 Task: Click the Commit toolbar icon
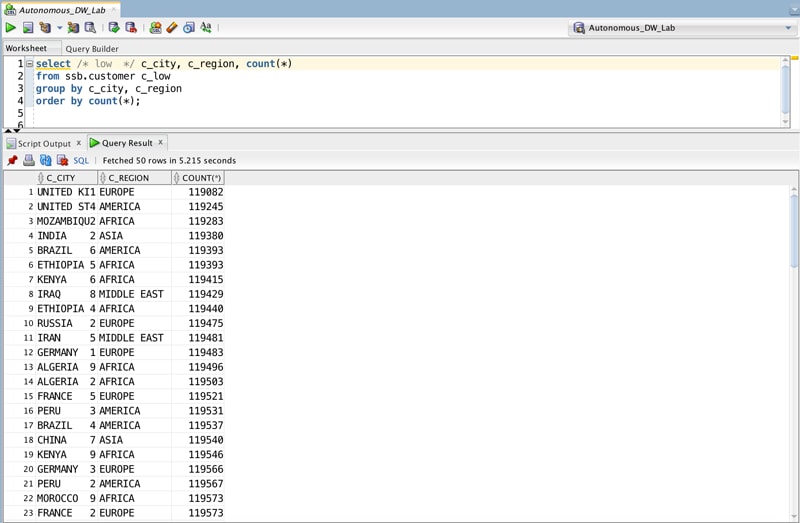(x=114, y=28)
